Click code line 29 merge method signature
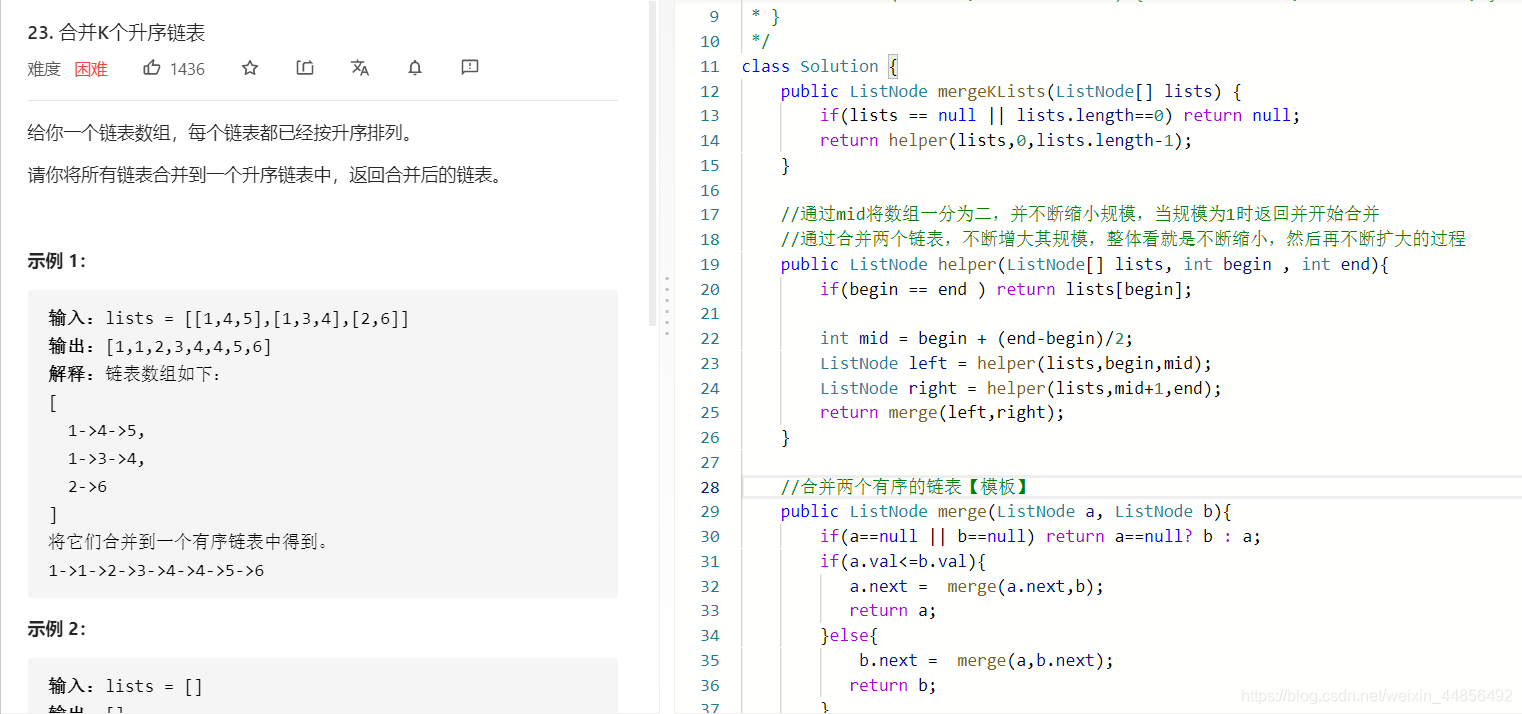 tap(1005, 511)
